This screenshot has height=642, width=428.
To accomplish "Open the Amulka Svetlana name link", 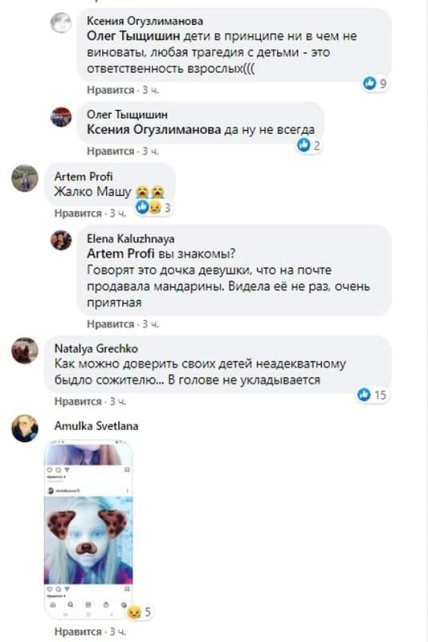I will click(96, 426).
